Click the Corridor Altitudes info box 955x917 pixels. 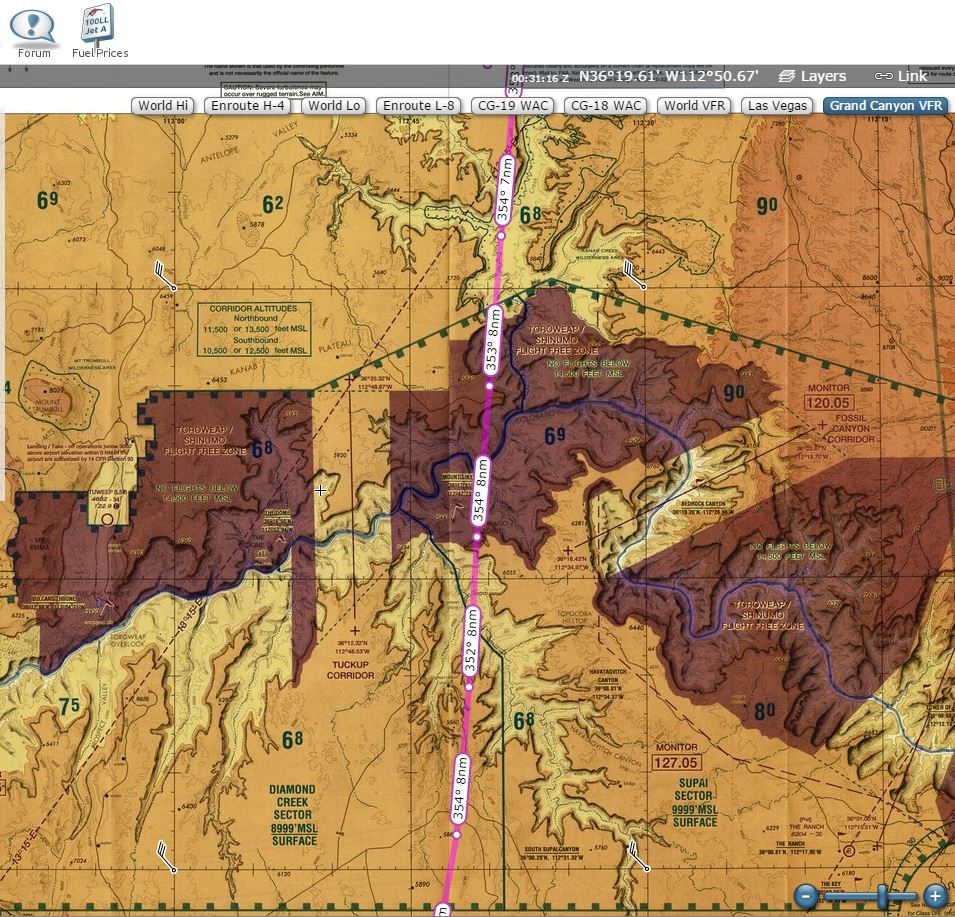pos(254,329)
